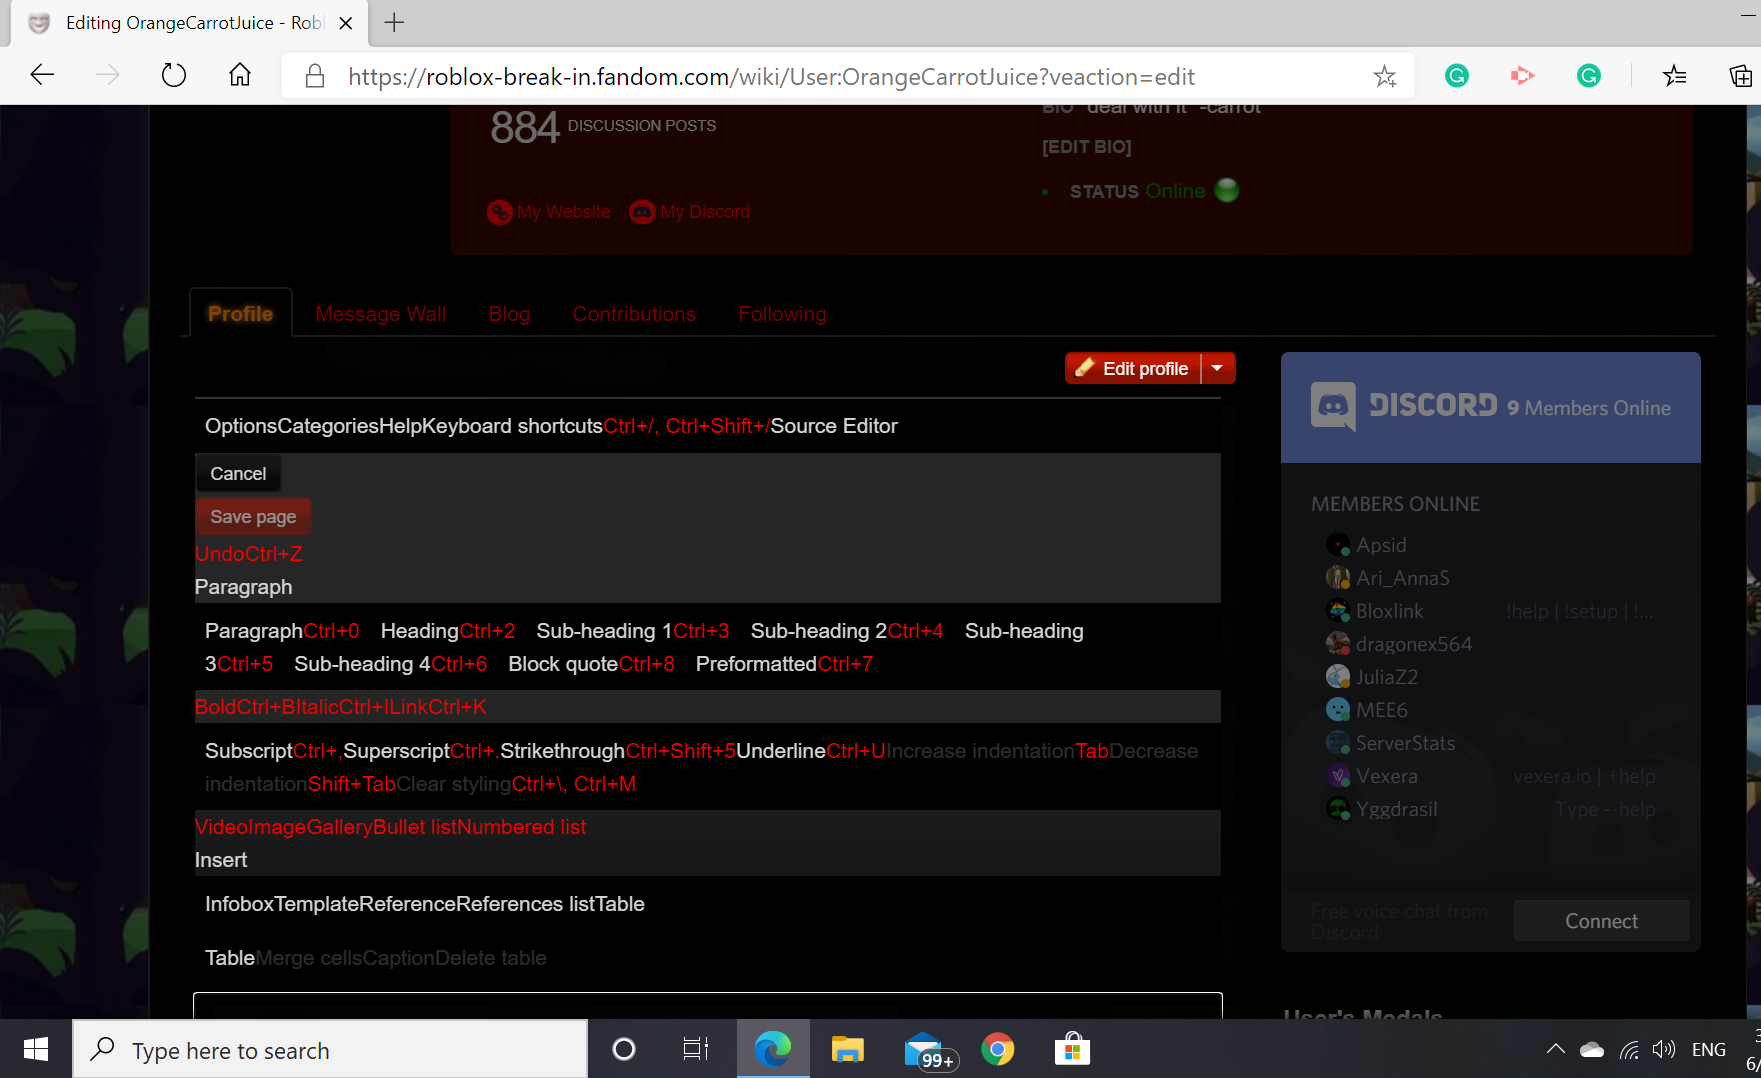Open the Windows Start menu

click(36, 1049)
